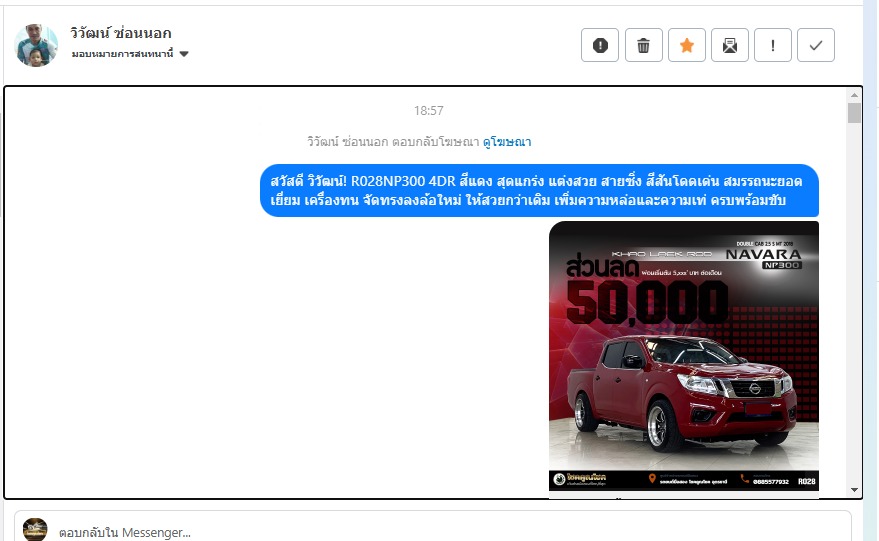Viewport: 879px width, 541px height.
Task: Delete conversation using the trash icon
Action: point(644,45)
